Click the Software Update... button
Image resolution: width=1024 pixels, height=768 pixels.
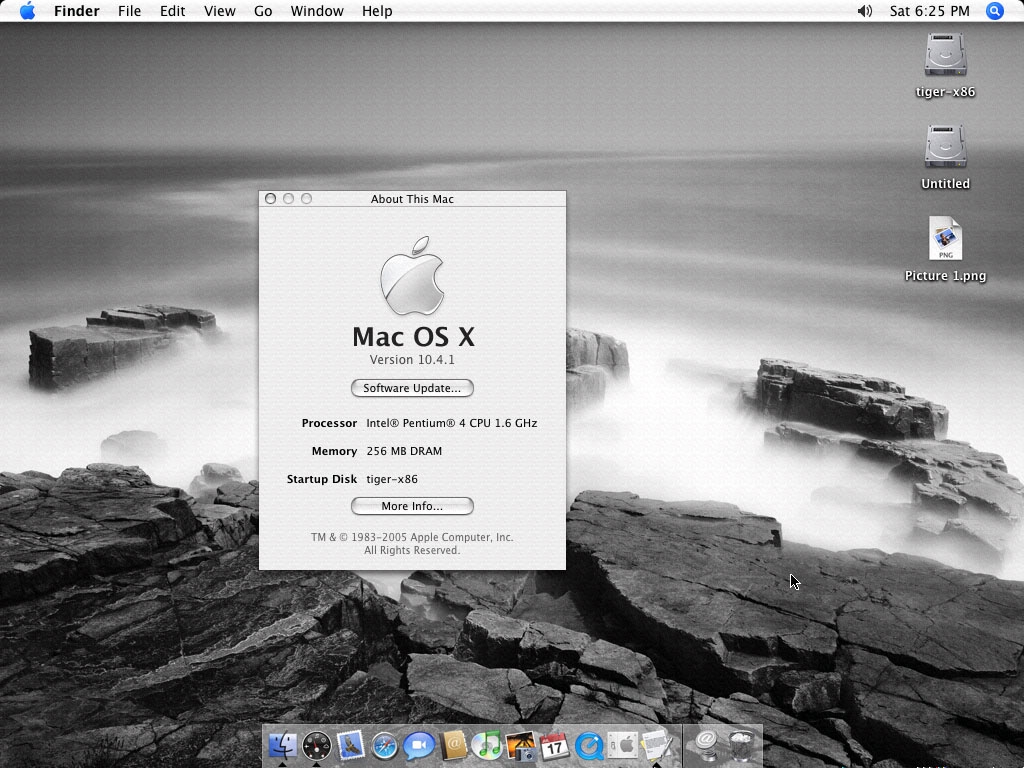tap(412, 388)
